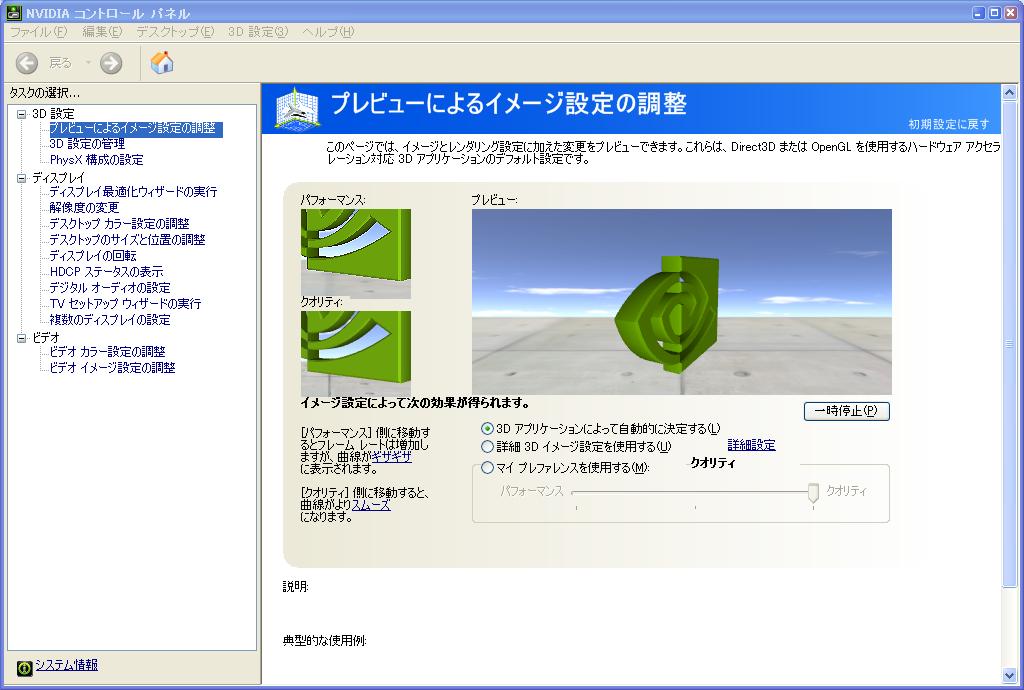Click scrollbar down arrow on right pane
This screenshot has height=690, width=1024.
[1010, 675]
